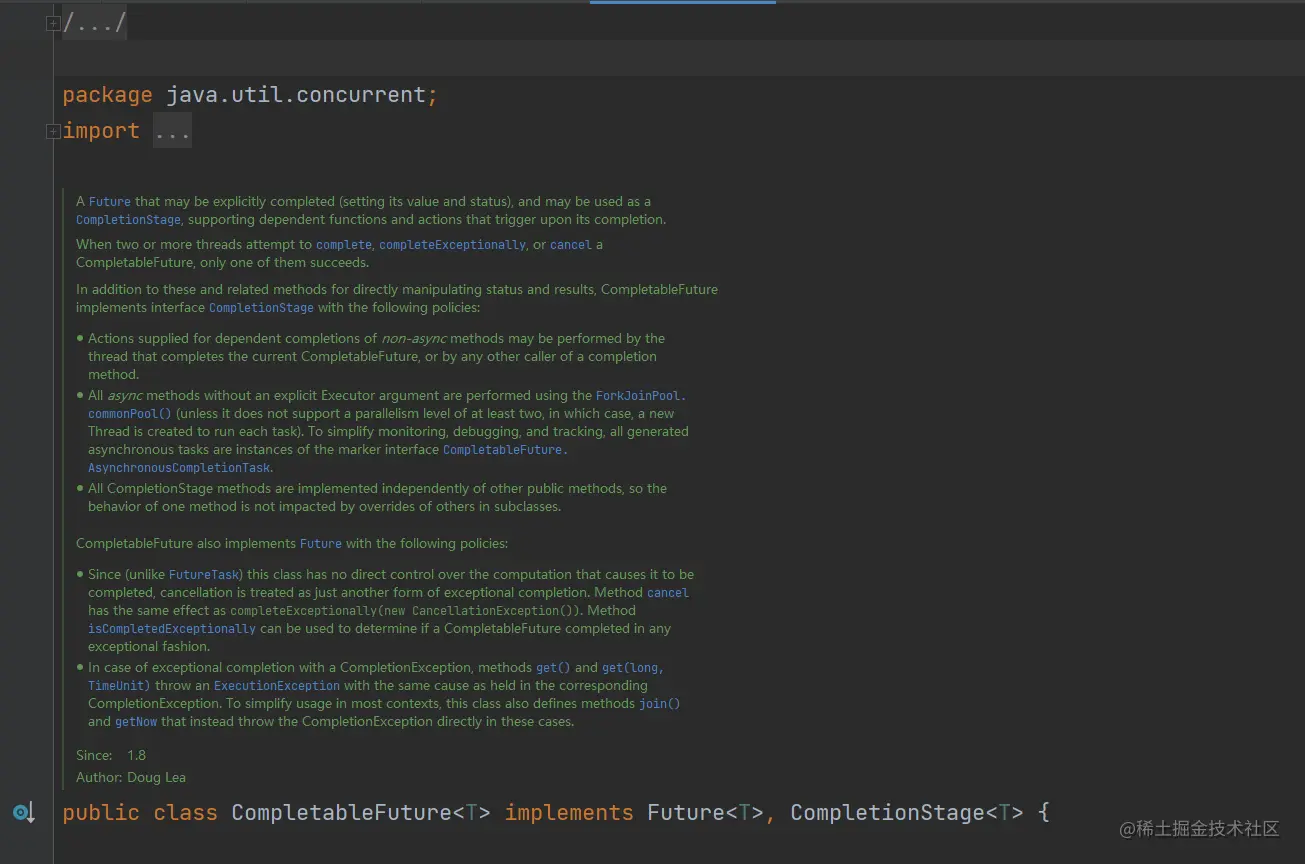Click the folded "..." placeholder after import
This screenshot has width=1305, height=864.
(x=172, y=131)
